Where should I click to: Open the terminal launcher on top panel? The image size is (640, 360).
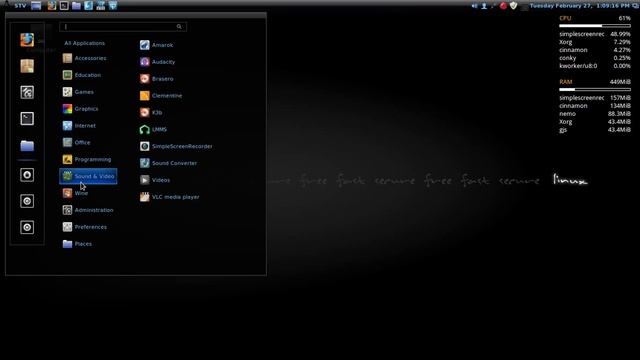point(64,6)
